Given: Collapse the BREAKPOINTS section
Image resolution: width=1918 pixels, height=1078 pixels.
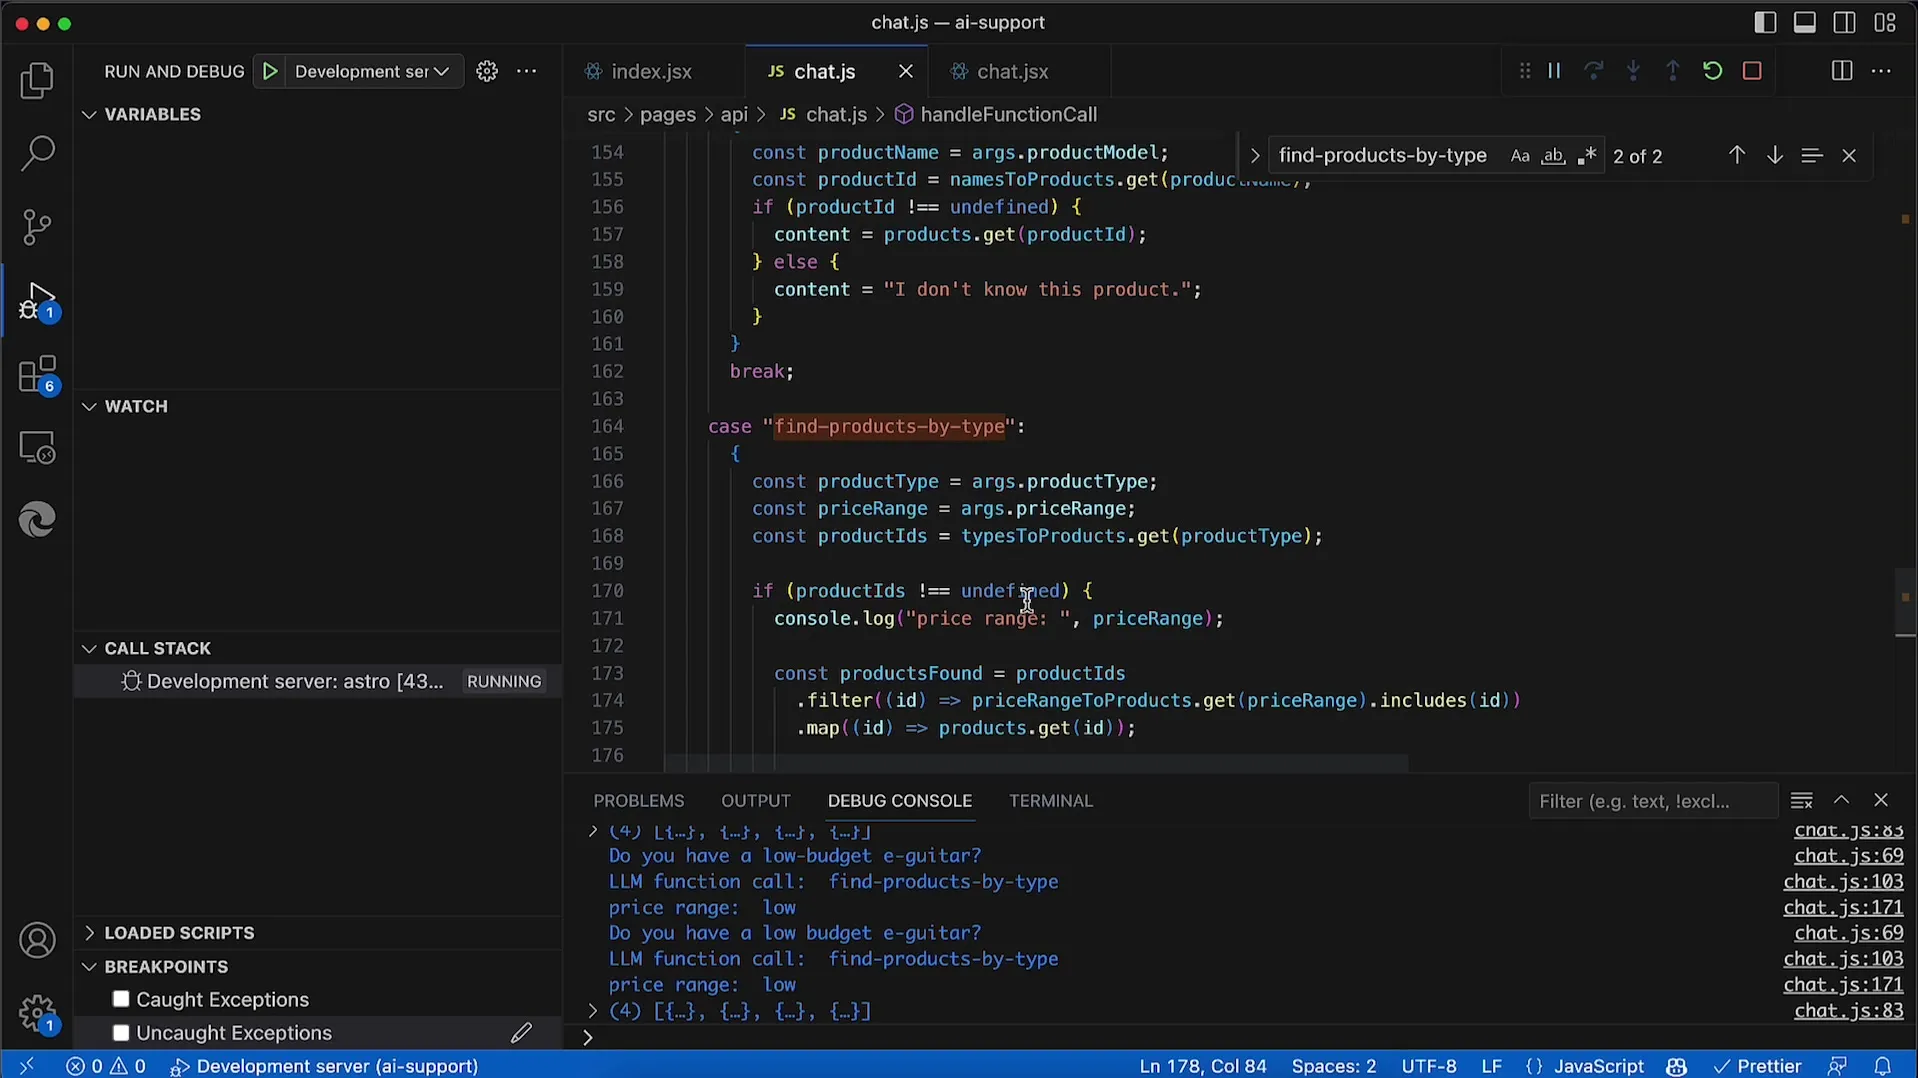Looking at the screenshot, I should pyautogui.click(x=89, y=967).
